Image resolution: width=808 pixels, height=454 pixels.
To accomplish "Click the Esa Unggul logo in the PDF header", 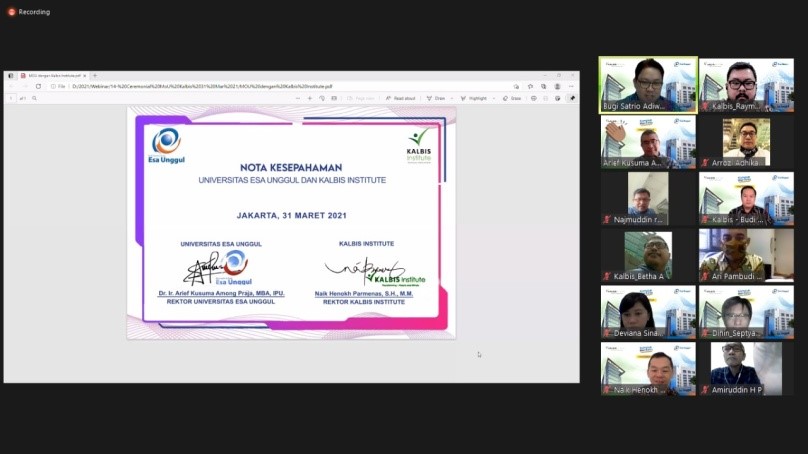I will click(166, 145).
